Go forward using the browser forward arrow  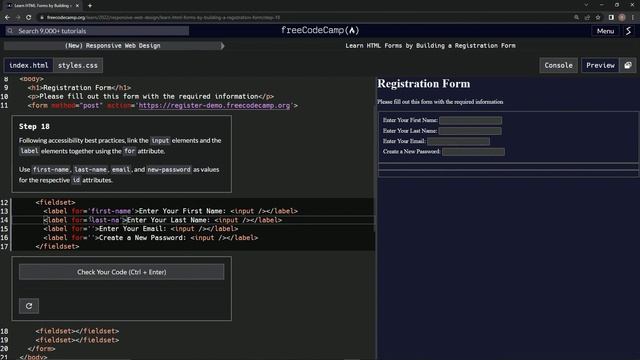click(18, 18)
